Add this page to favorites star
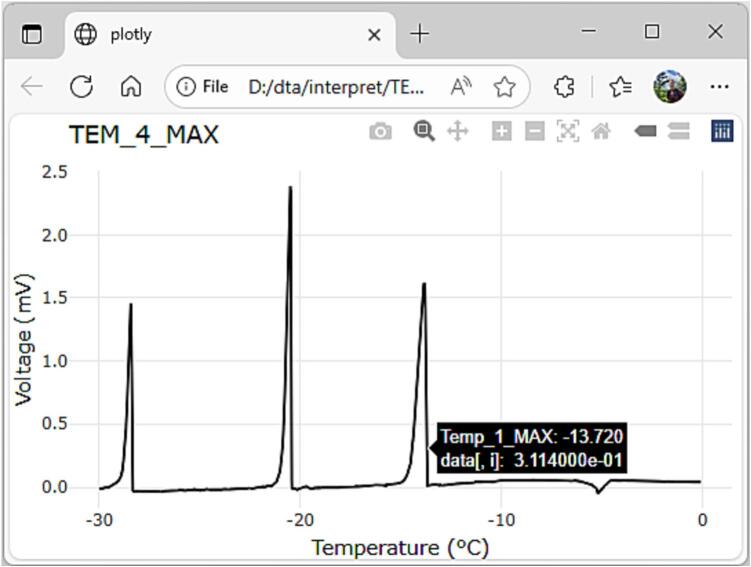Screen dimensions: 751x567 tap(504, 87)
